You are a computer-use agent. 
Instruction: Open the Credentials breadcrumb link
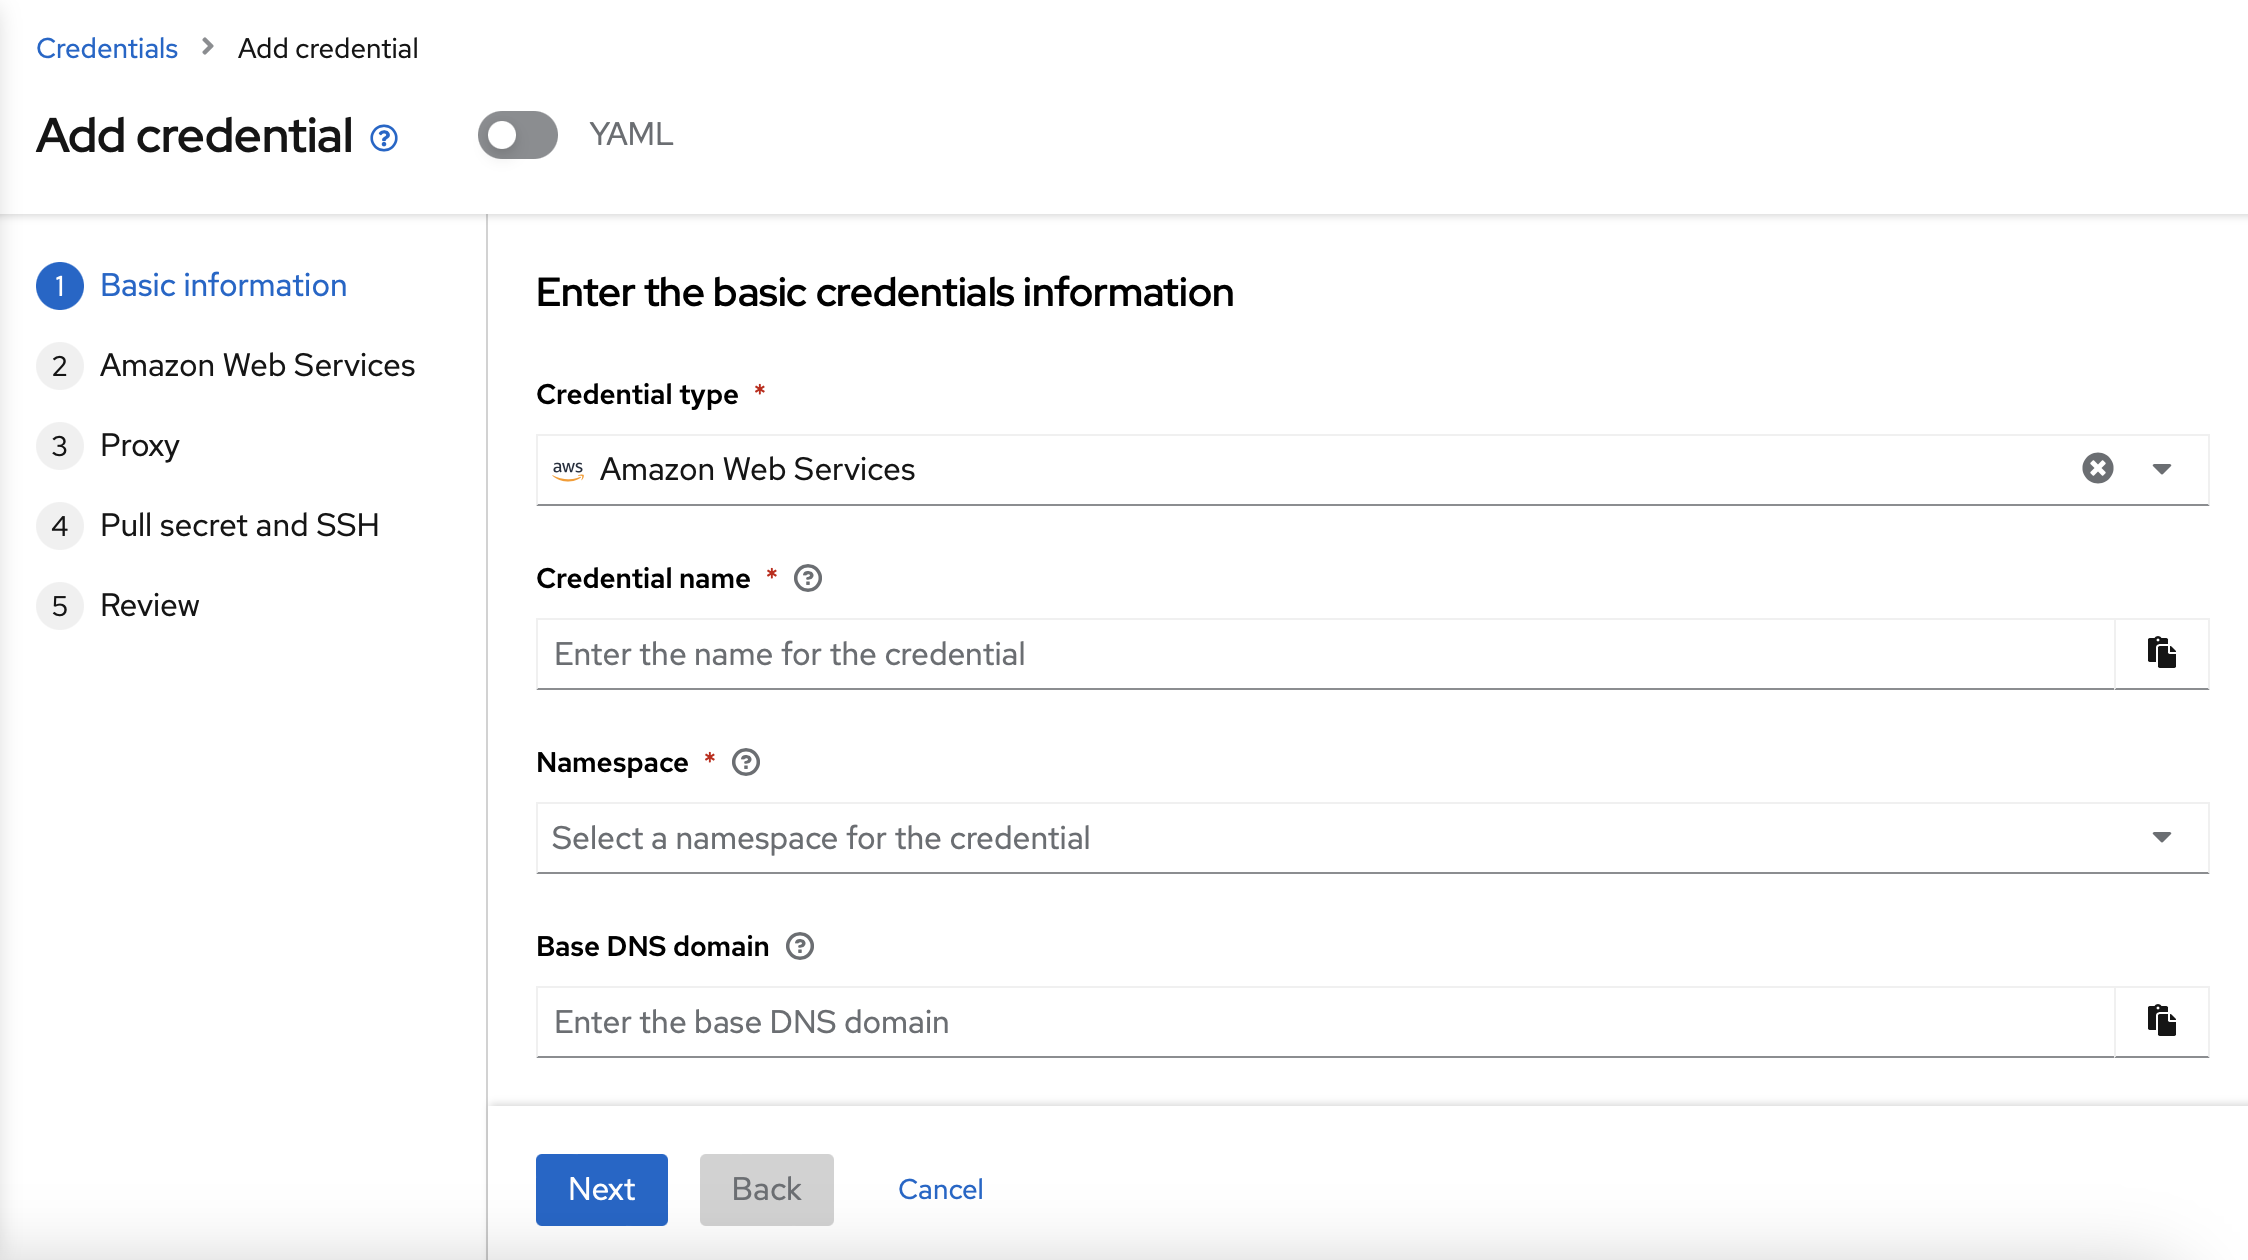pos(107,48)
